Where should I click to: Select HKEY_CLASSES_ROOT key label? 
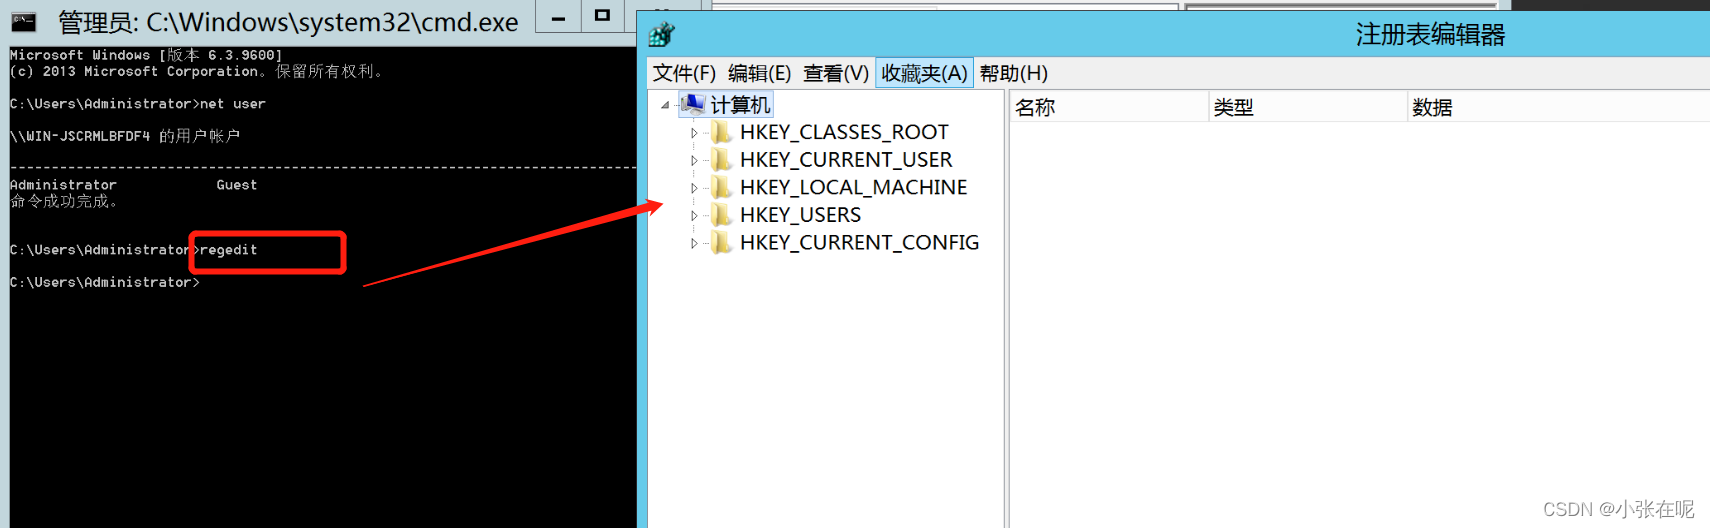[844, 132]
